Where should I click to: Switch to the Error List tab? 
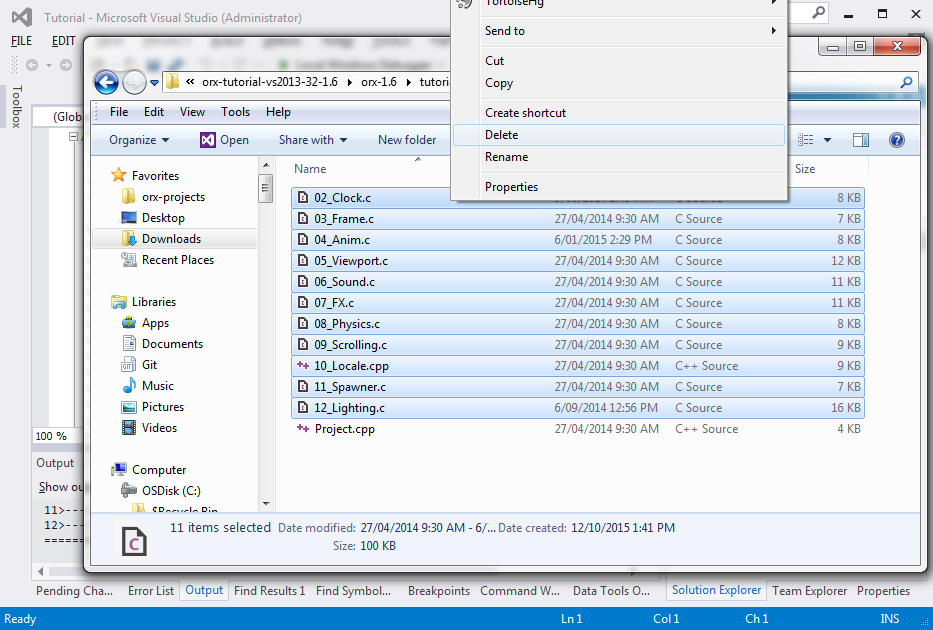coord(151,591)
